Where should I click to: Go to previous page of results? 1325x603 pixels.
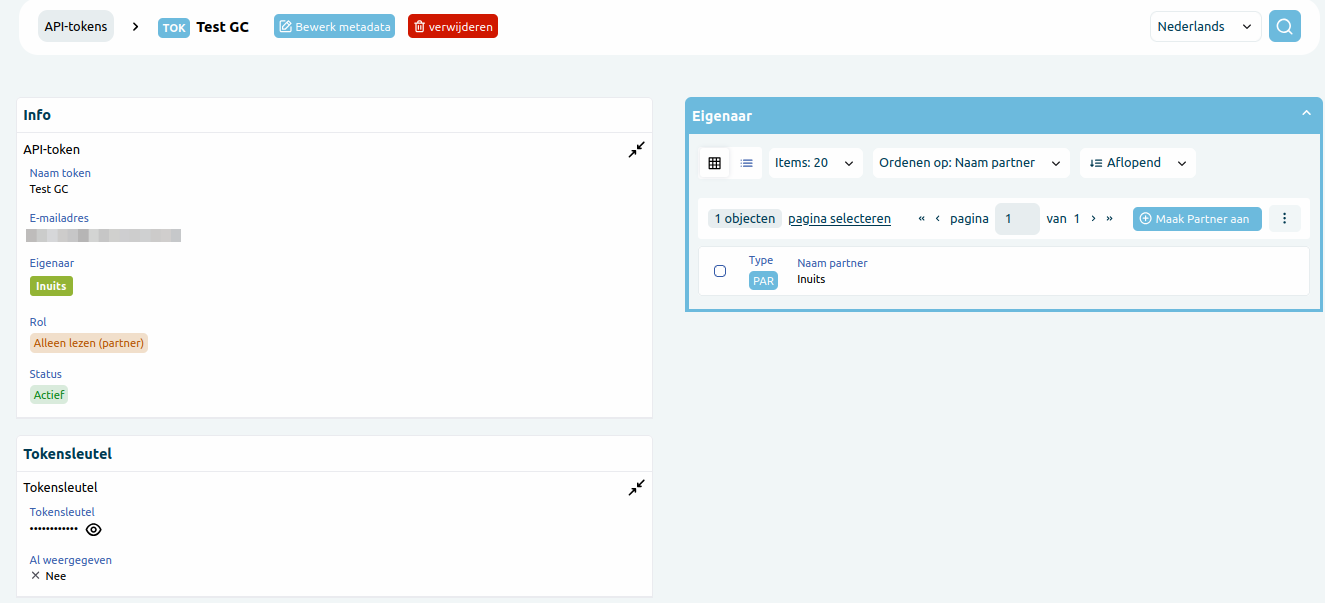[938, 219]
